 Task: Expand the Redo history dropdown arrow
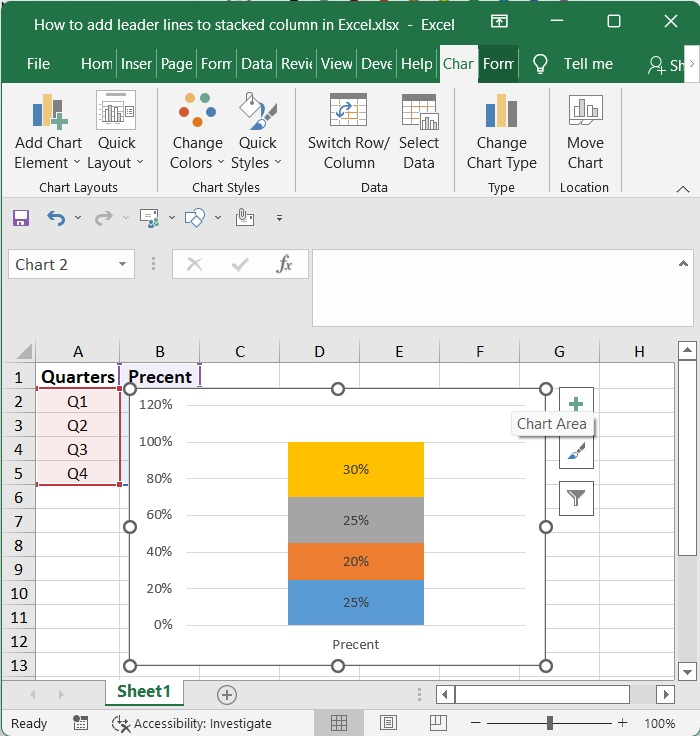(x=125, y=218)
